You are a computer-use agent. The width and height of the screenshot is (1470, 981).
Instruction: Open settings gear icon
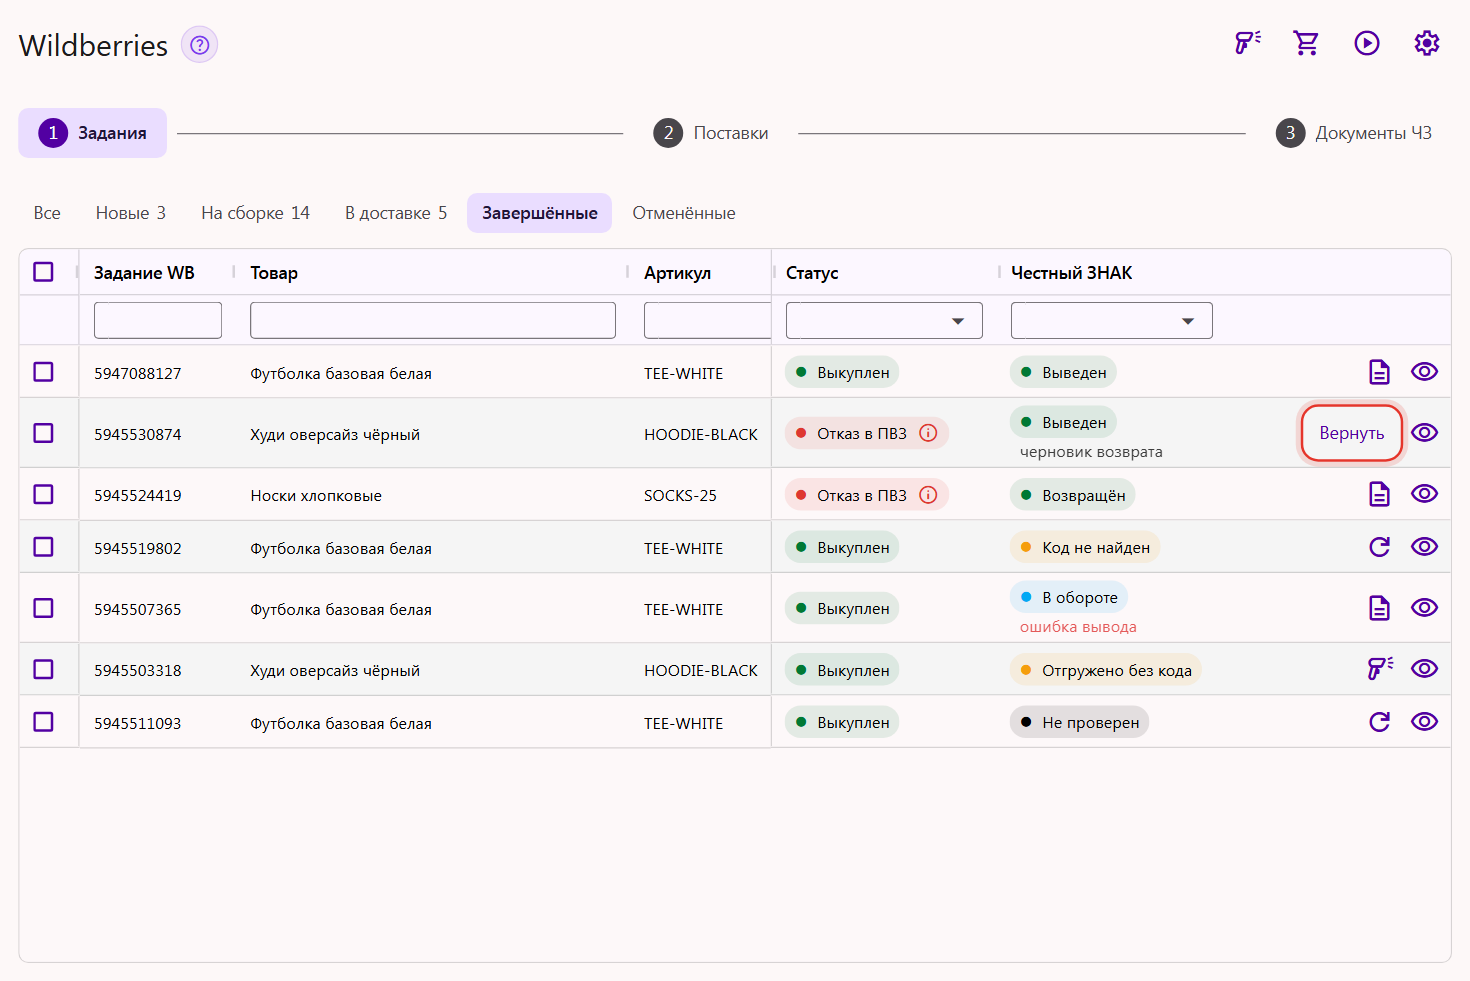[1427, 43]
